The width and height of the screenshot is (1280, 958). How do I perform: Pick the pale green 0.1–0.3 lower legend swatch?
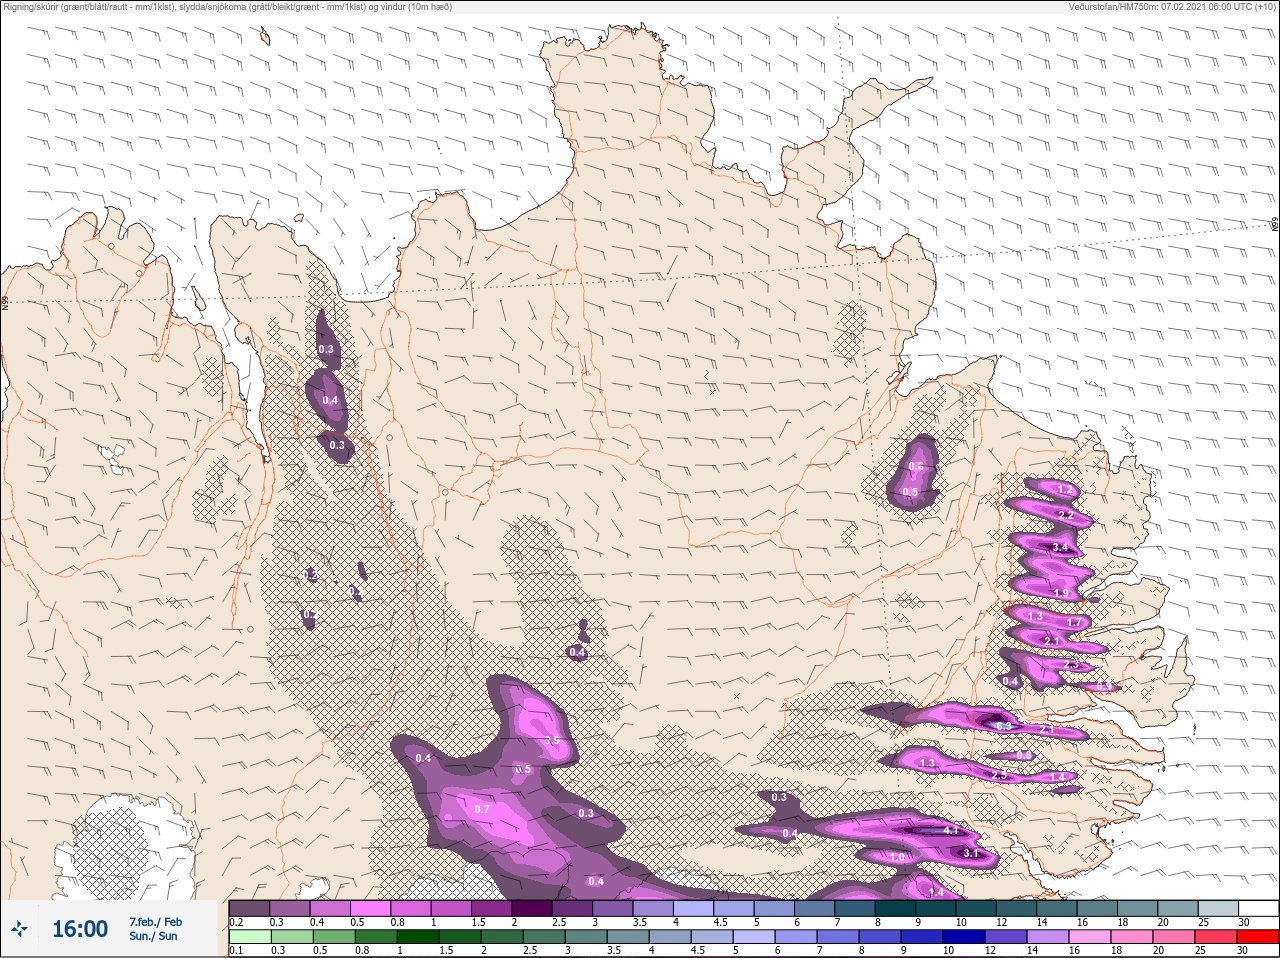249,937
